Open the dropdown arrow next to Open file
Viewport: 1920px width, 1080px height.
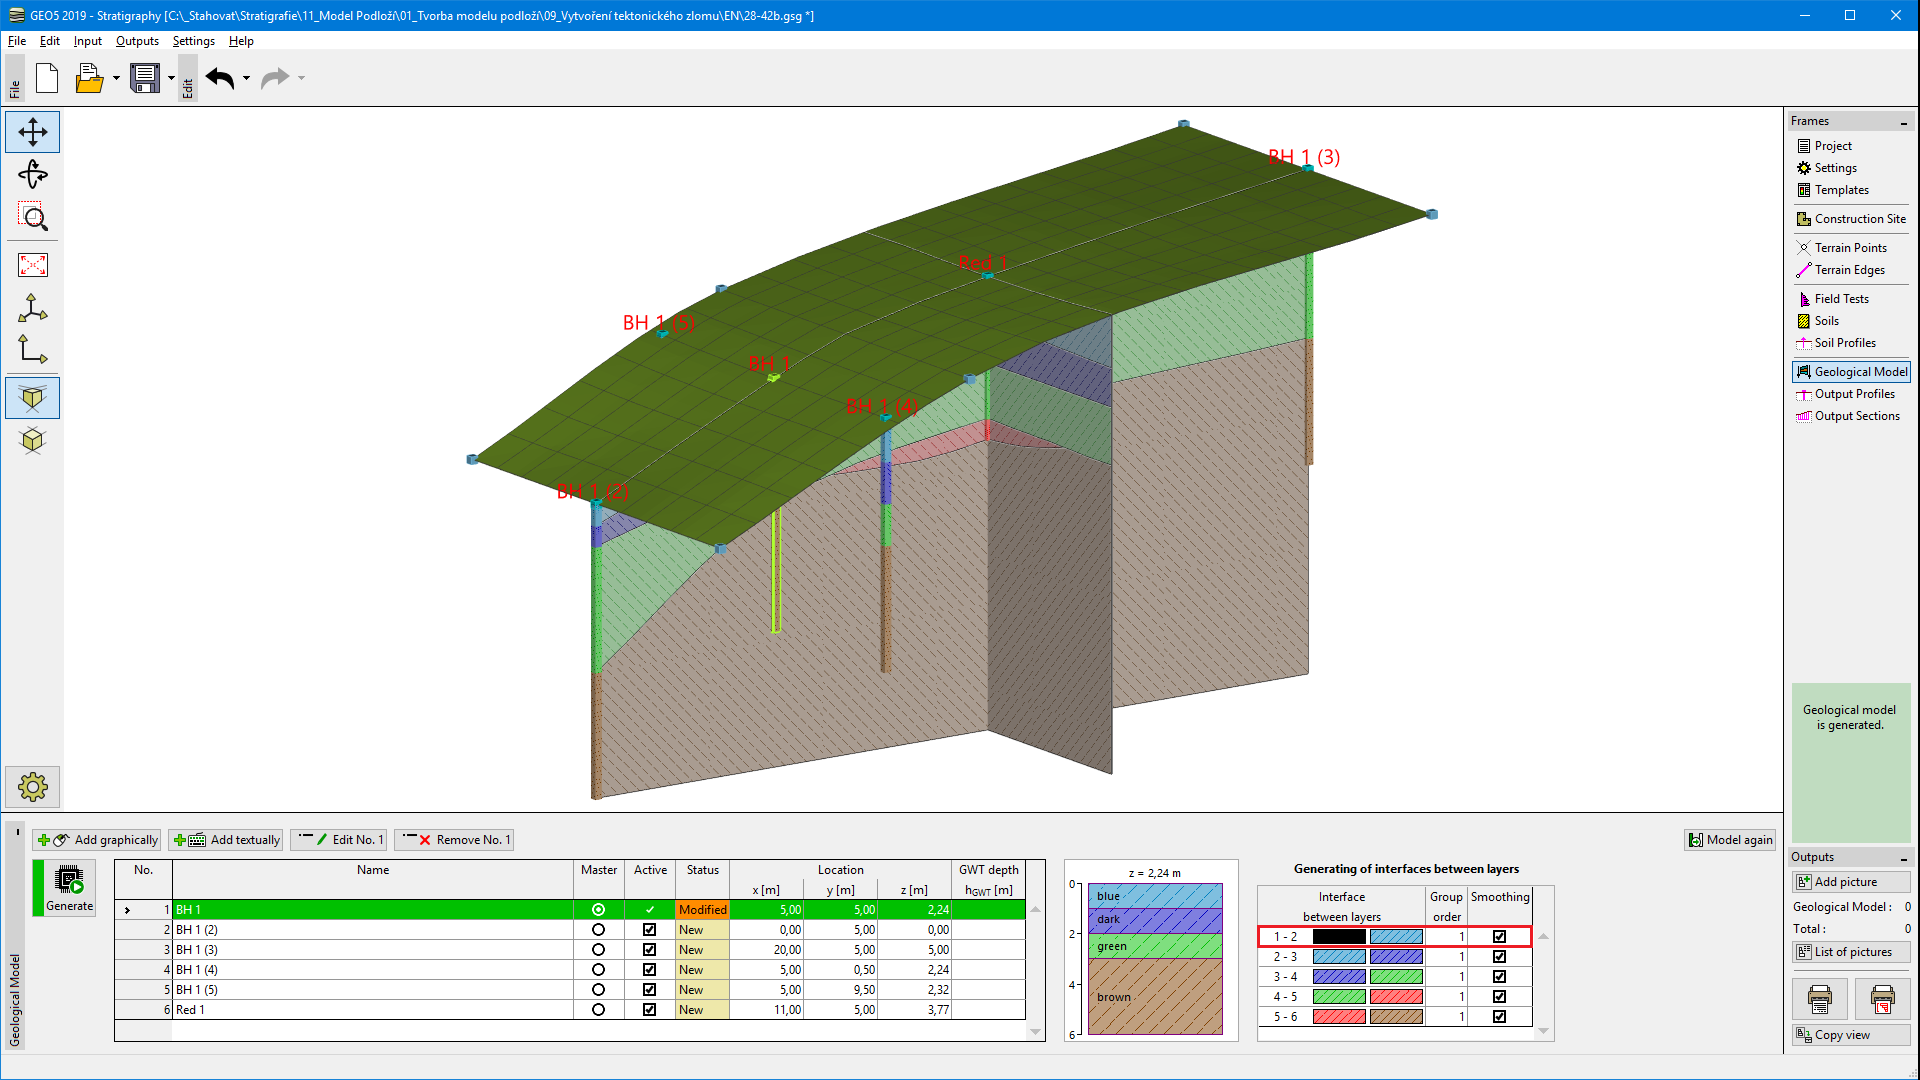pyautogui.click(x=116, y=78)
